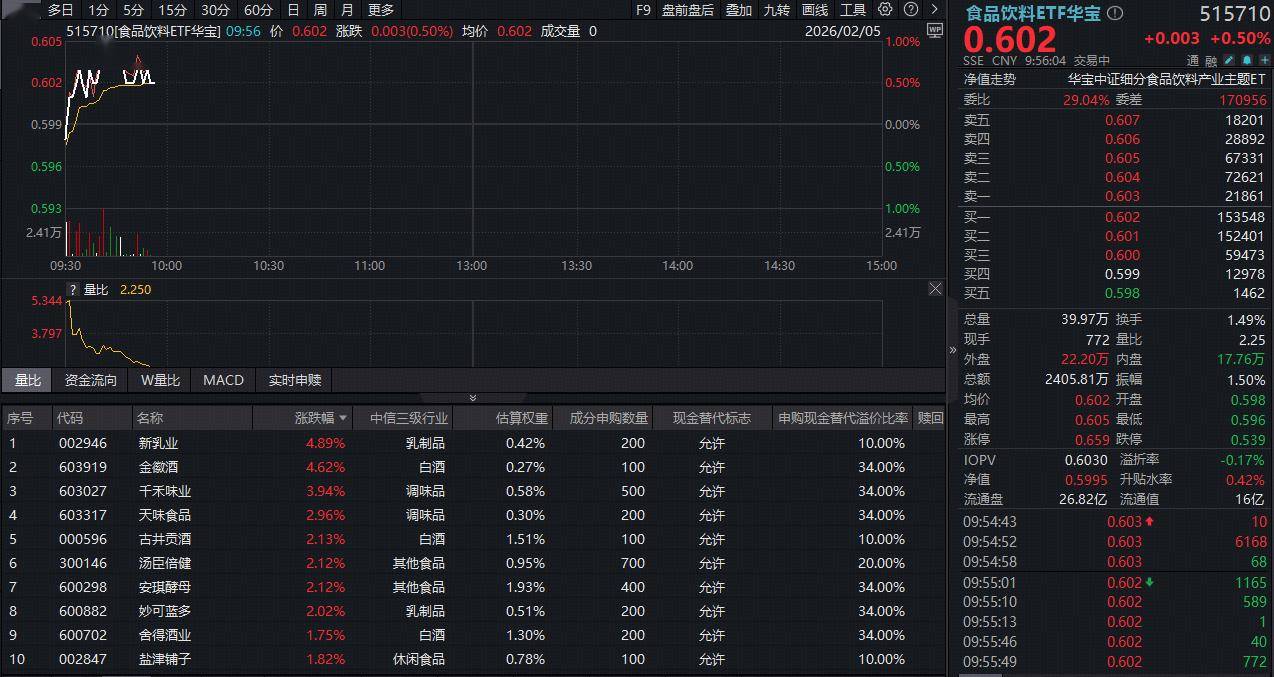Collapse panel using double chevron below tabs

tap(473, 397)
